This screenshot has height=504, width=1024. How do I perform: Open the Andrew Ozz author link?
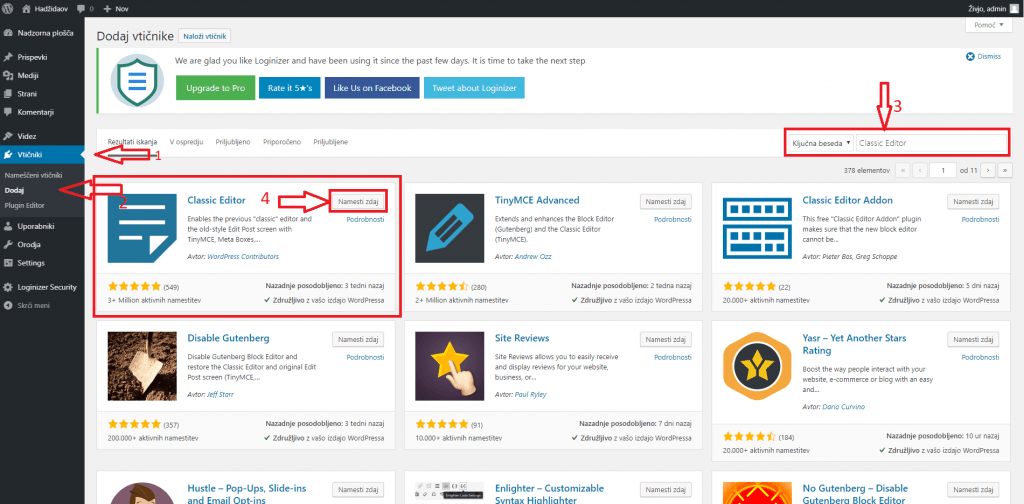(x=533, y=257)
